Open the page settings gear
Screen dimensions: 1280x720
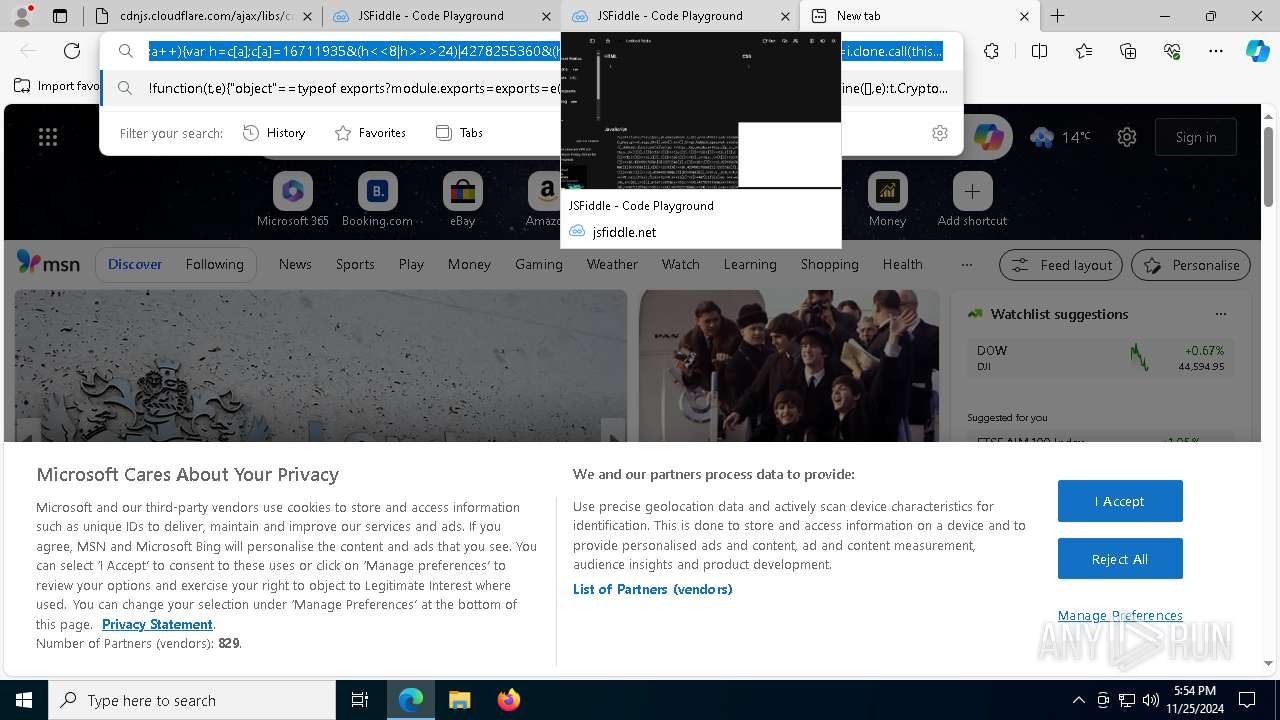(1127, 137)
